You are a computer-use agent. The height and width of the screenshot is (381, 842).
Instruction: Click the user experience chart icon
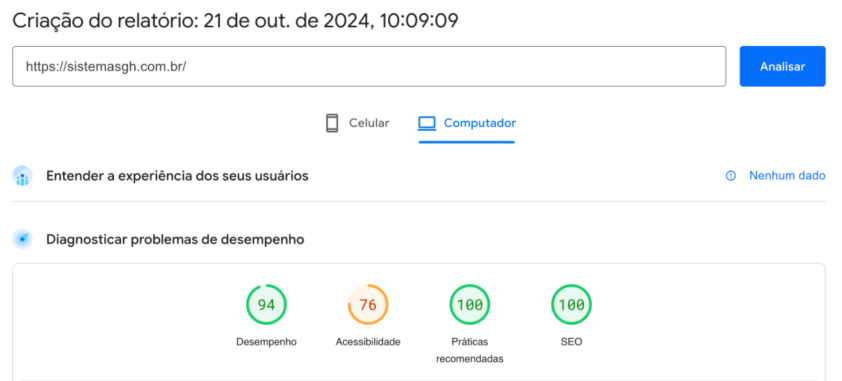pyautogui.click(x=23, y=176)
